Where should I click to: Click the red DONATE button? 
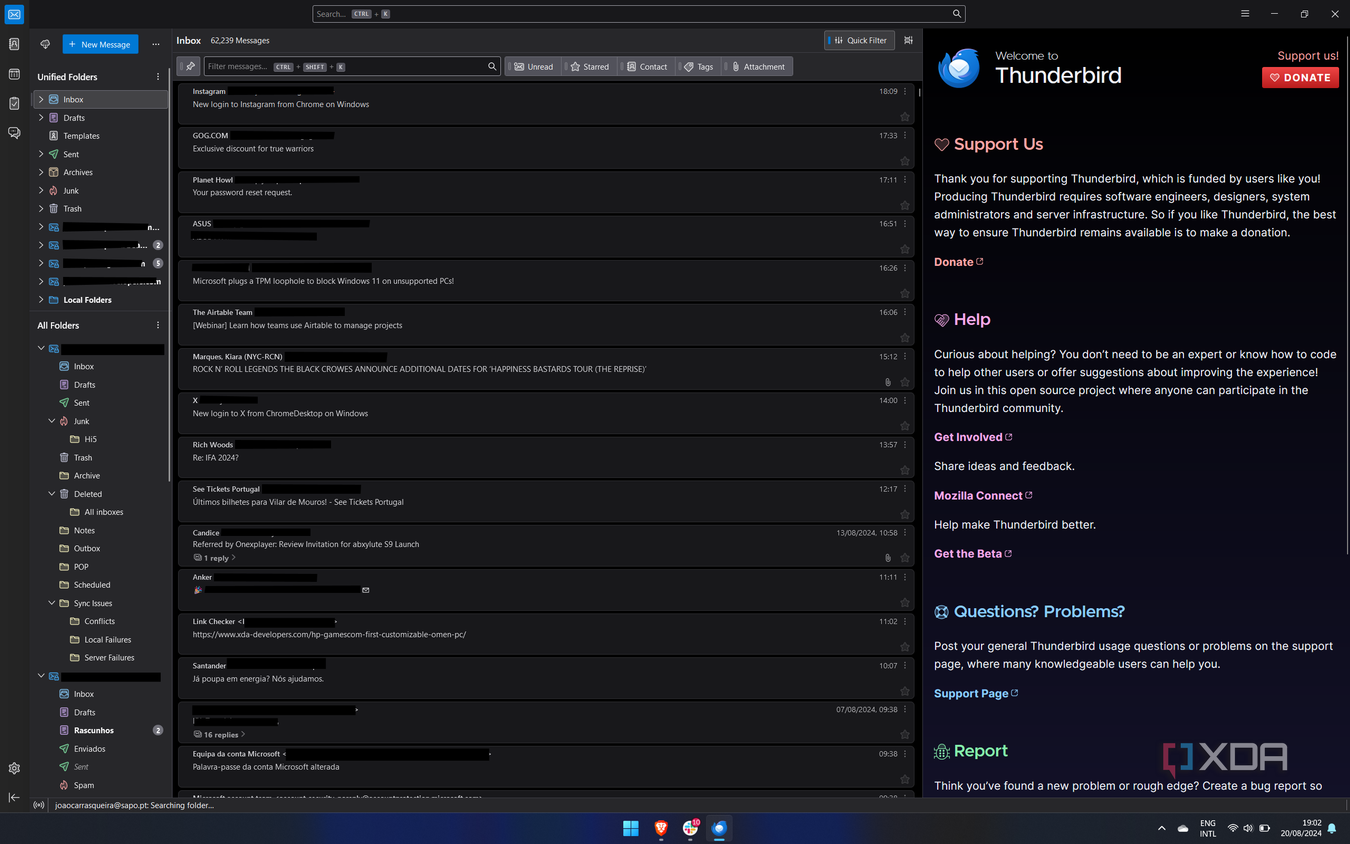coord(1300,77)
